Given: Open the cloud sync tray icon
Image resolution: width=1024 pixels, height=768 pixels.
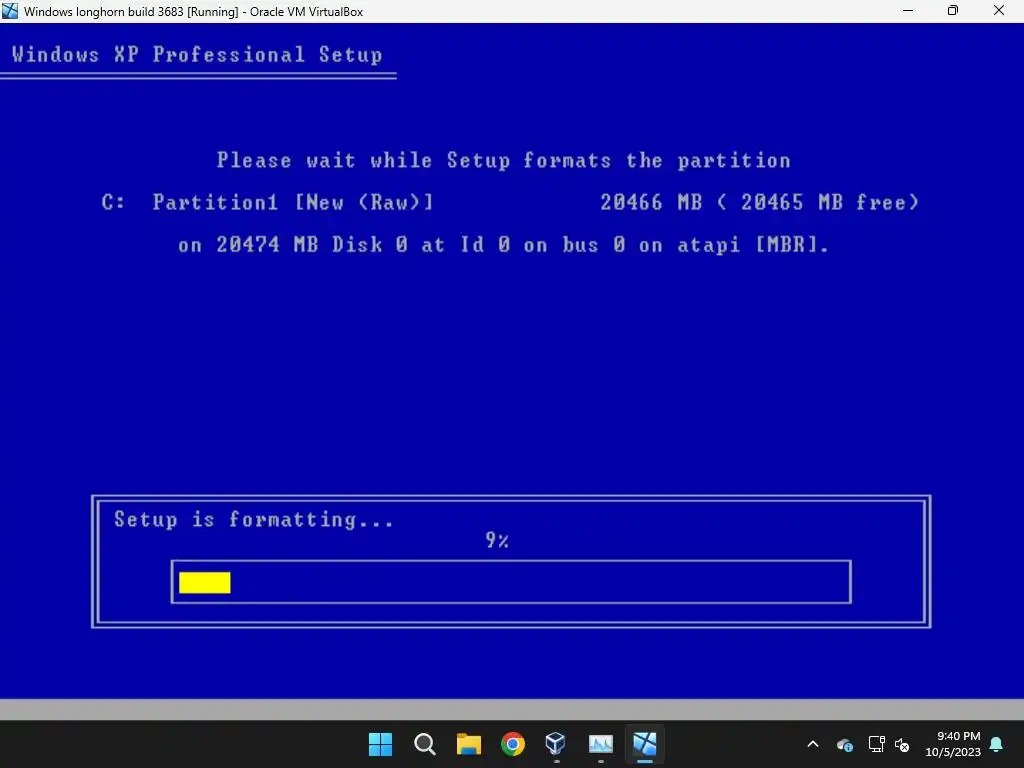Looking at the screenshot, I should click(844, 744).
